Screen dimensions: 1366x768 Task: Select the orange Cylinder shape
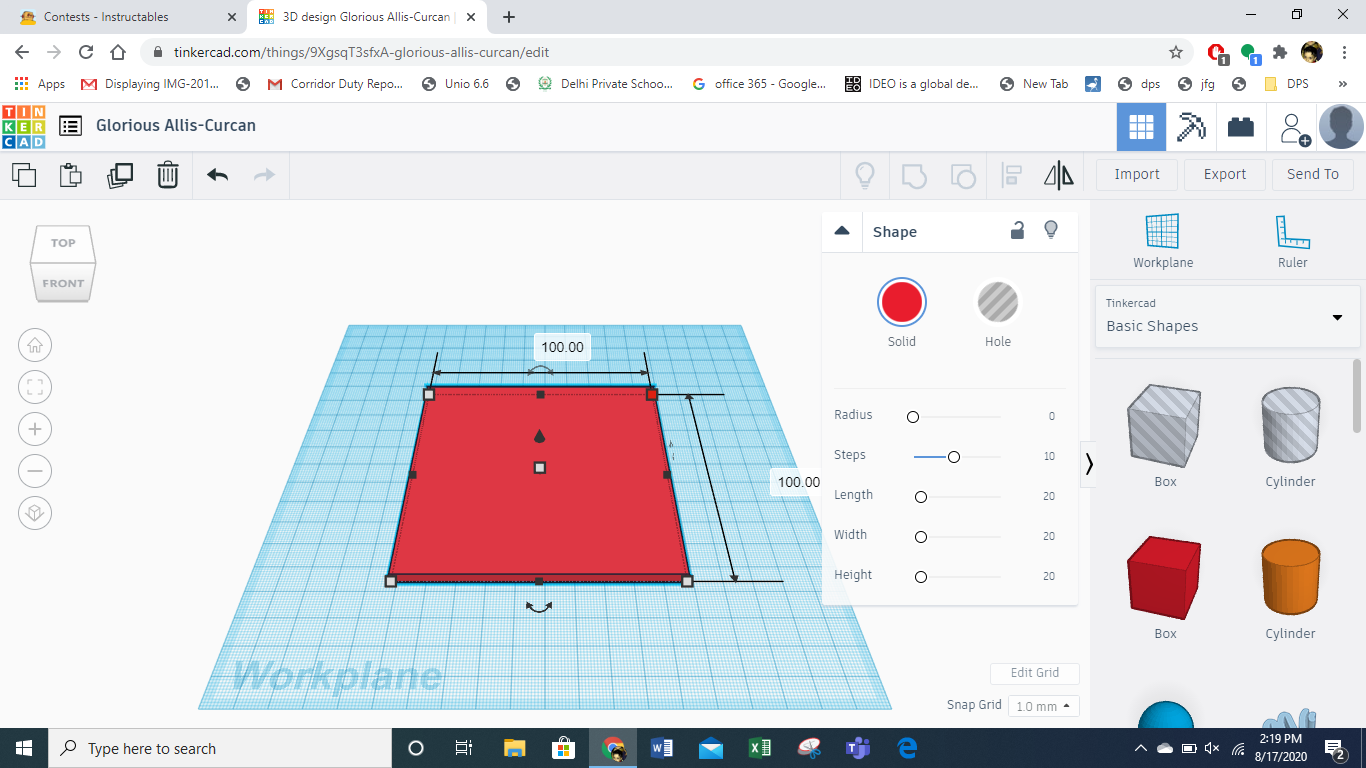point(1290,577)
